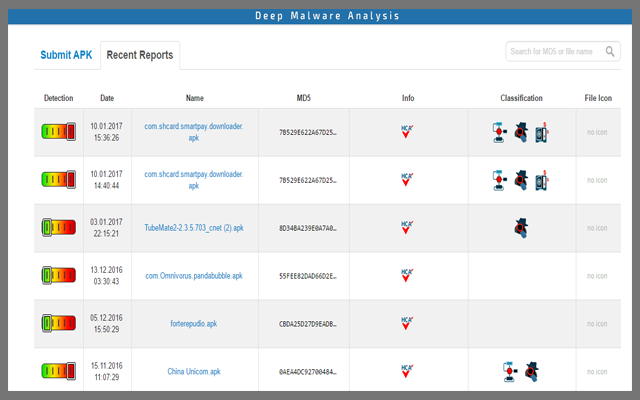640x400 pixels.
Task: Click the HCA info icon for TubeMate2 report
Action: click(407, 228)
